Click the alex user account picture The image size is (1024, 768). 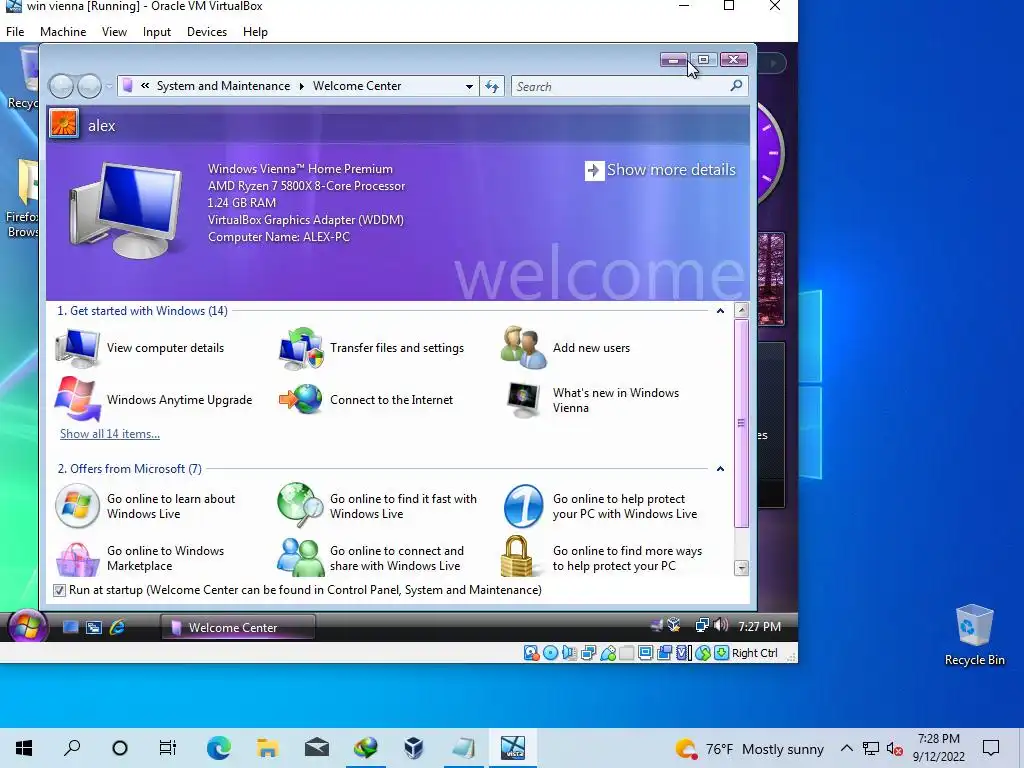pyautogui.click(x=63, y=123)
